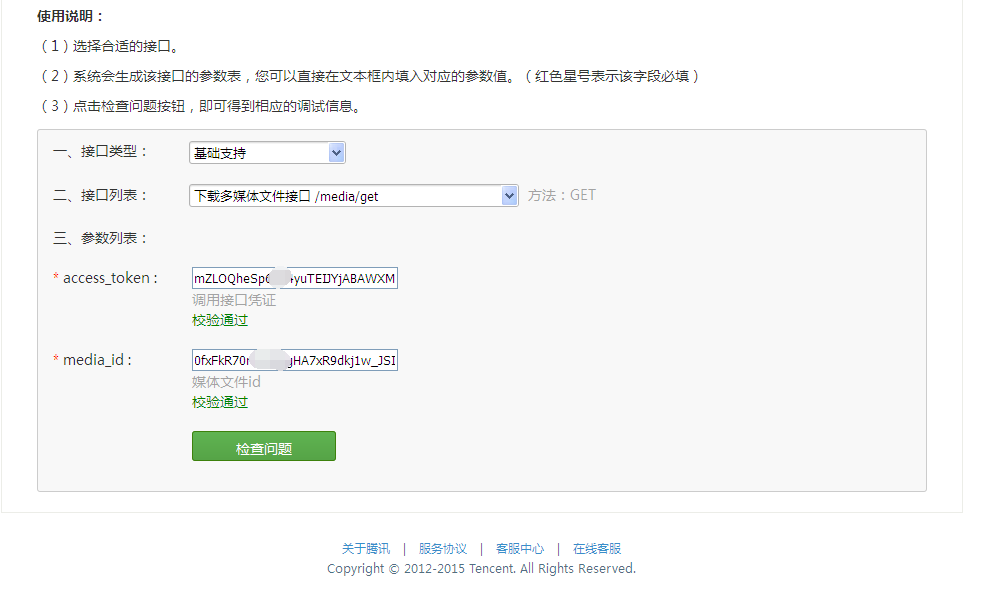Click the Tencent copyright text
Image resolution: width=987 pixels, height=605 pixels.
coord(481,568)
